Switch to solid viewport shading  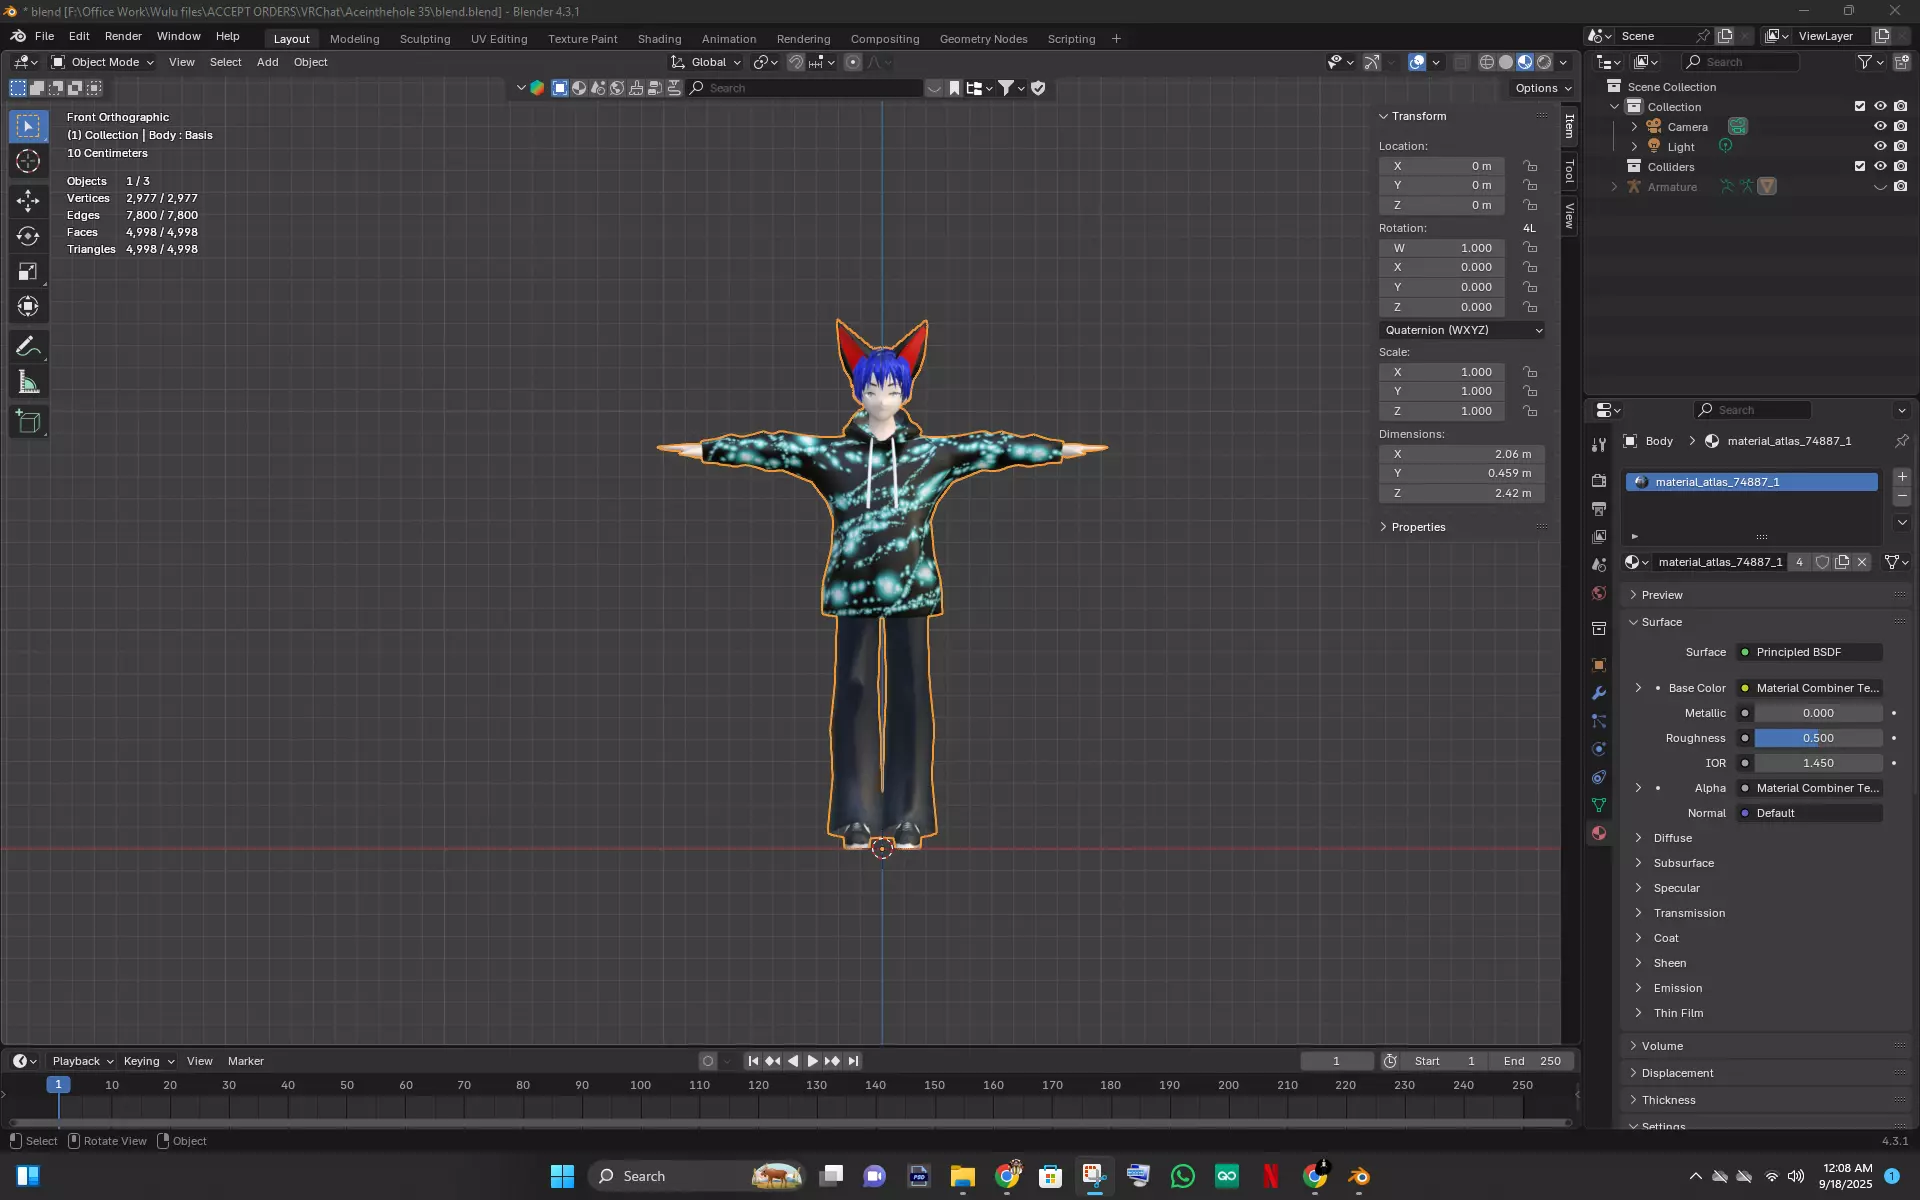tap(1506, 62)
